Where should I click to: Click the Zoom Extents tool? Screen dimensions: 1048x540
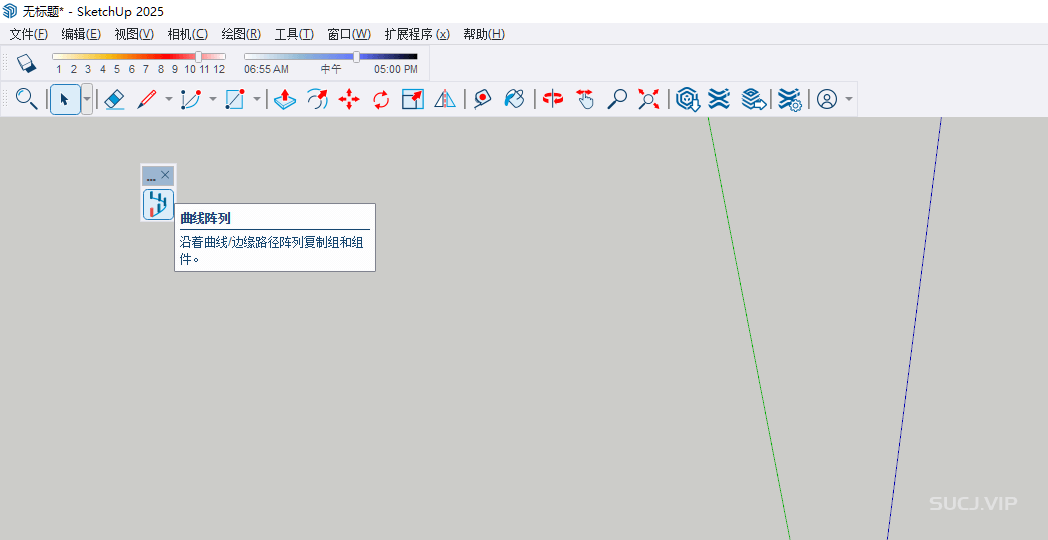648,100
